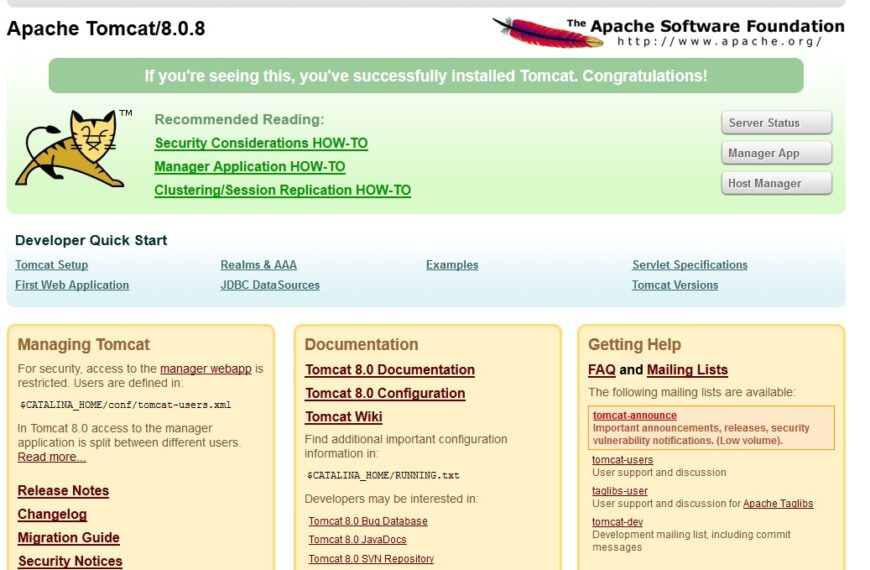Open JDBC DataSources link
Screen dimensions: 870x570
[270, 285]
